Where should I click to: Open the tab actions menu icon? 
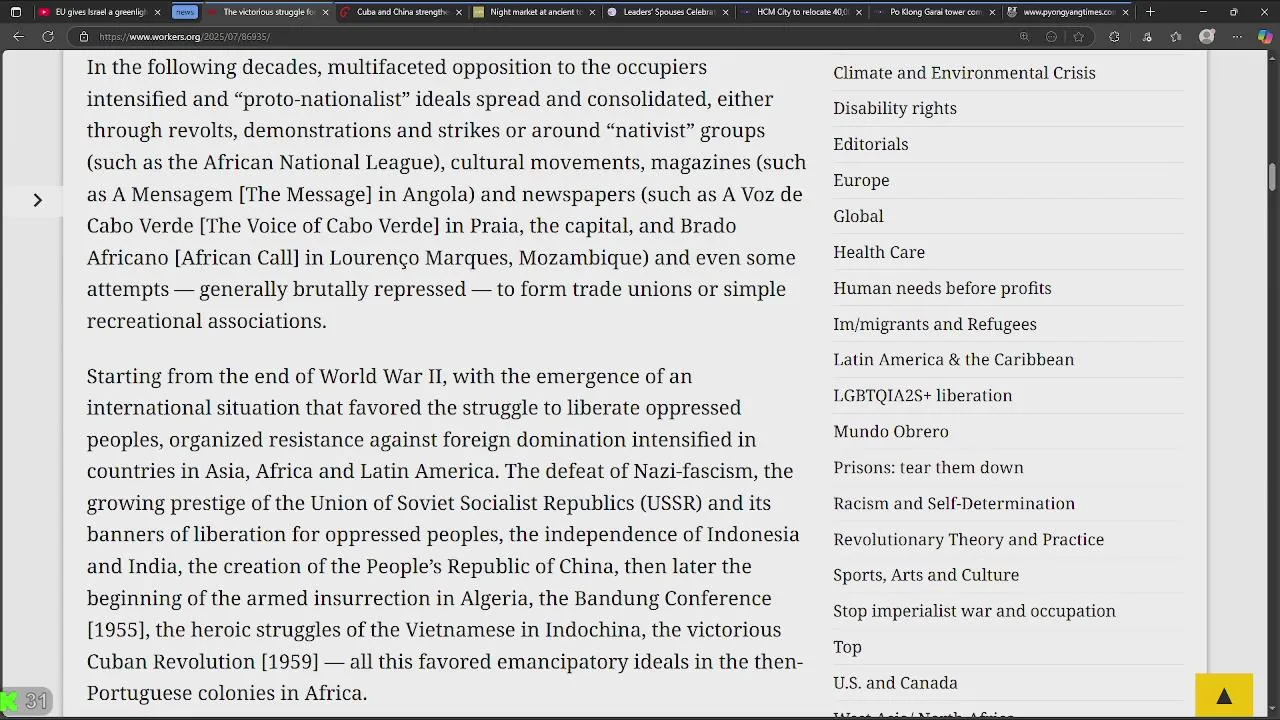click(x=15, y=12)
